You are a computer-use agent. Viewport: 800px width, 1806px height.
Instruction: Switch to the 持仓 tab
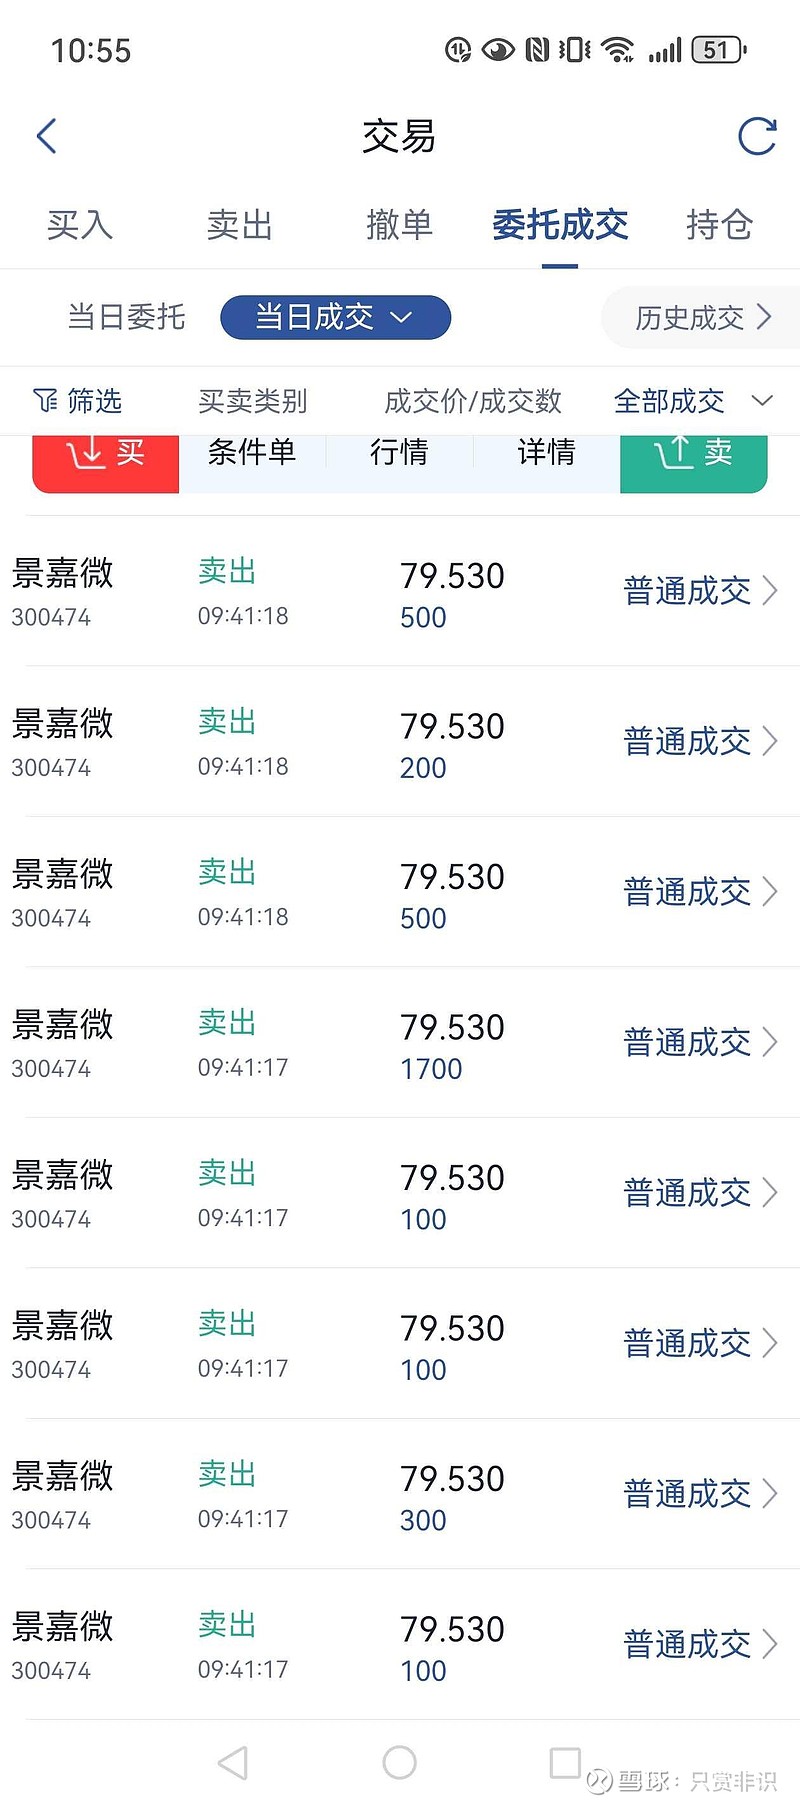click(x=719, y=225)
